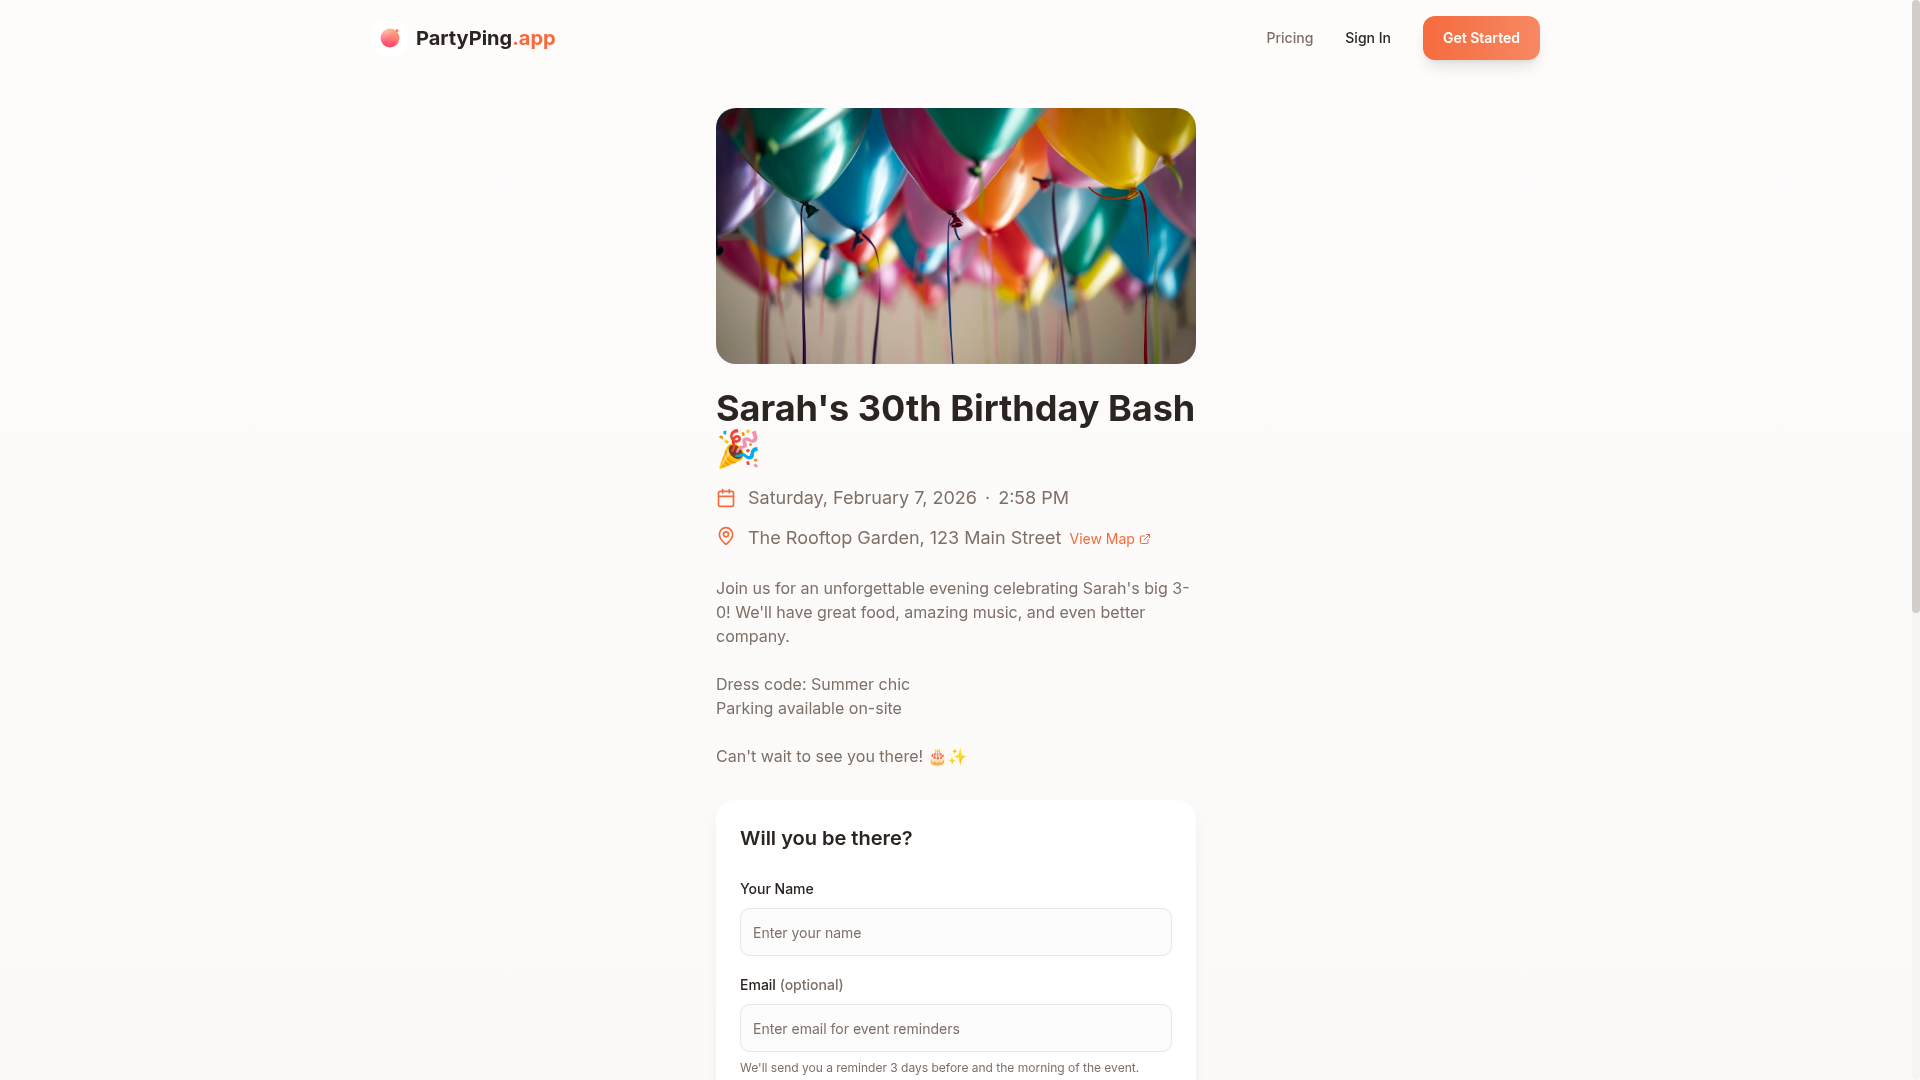
Task: Click the balloon cover image
Action: [x=955, y=236]
